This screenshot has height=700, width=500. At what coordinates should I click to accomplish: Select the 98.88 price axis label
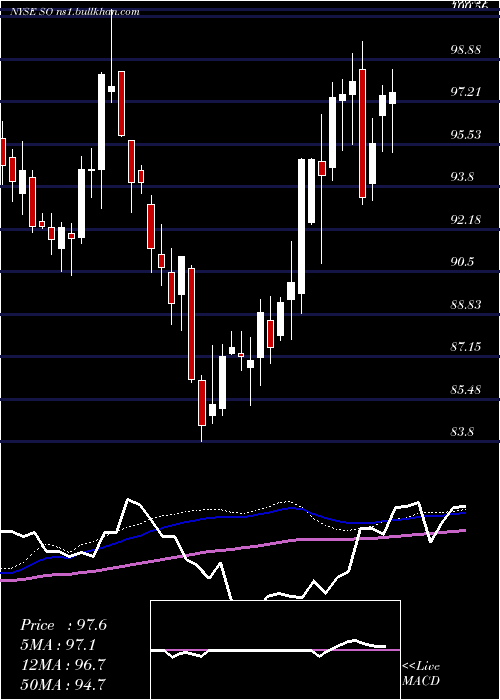click(x=466, y=49)
